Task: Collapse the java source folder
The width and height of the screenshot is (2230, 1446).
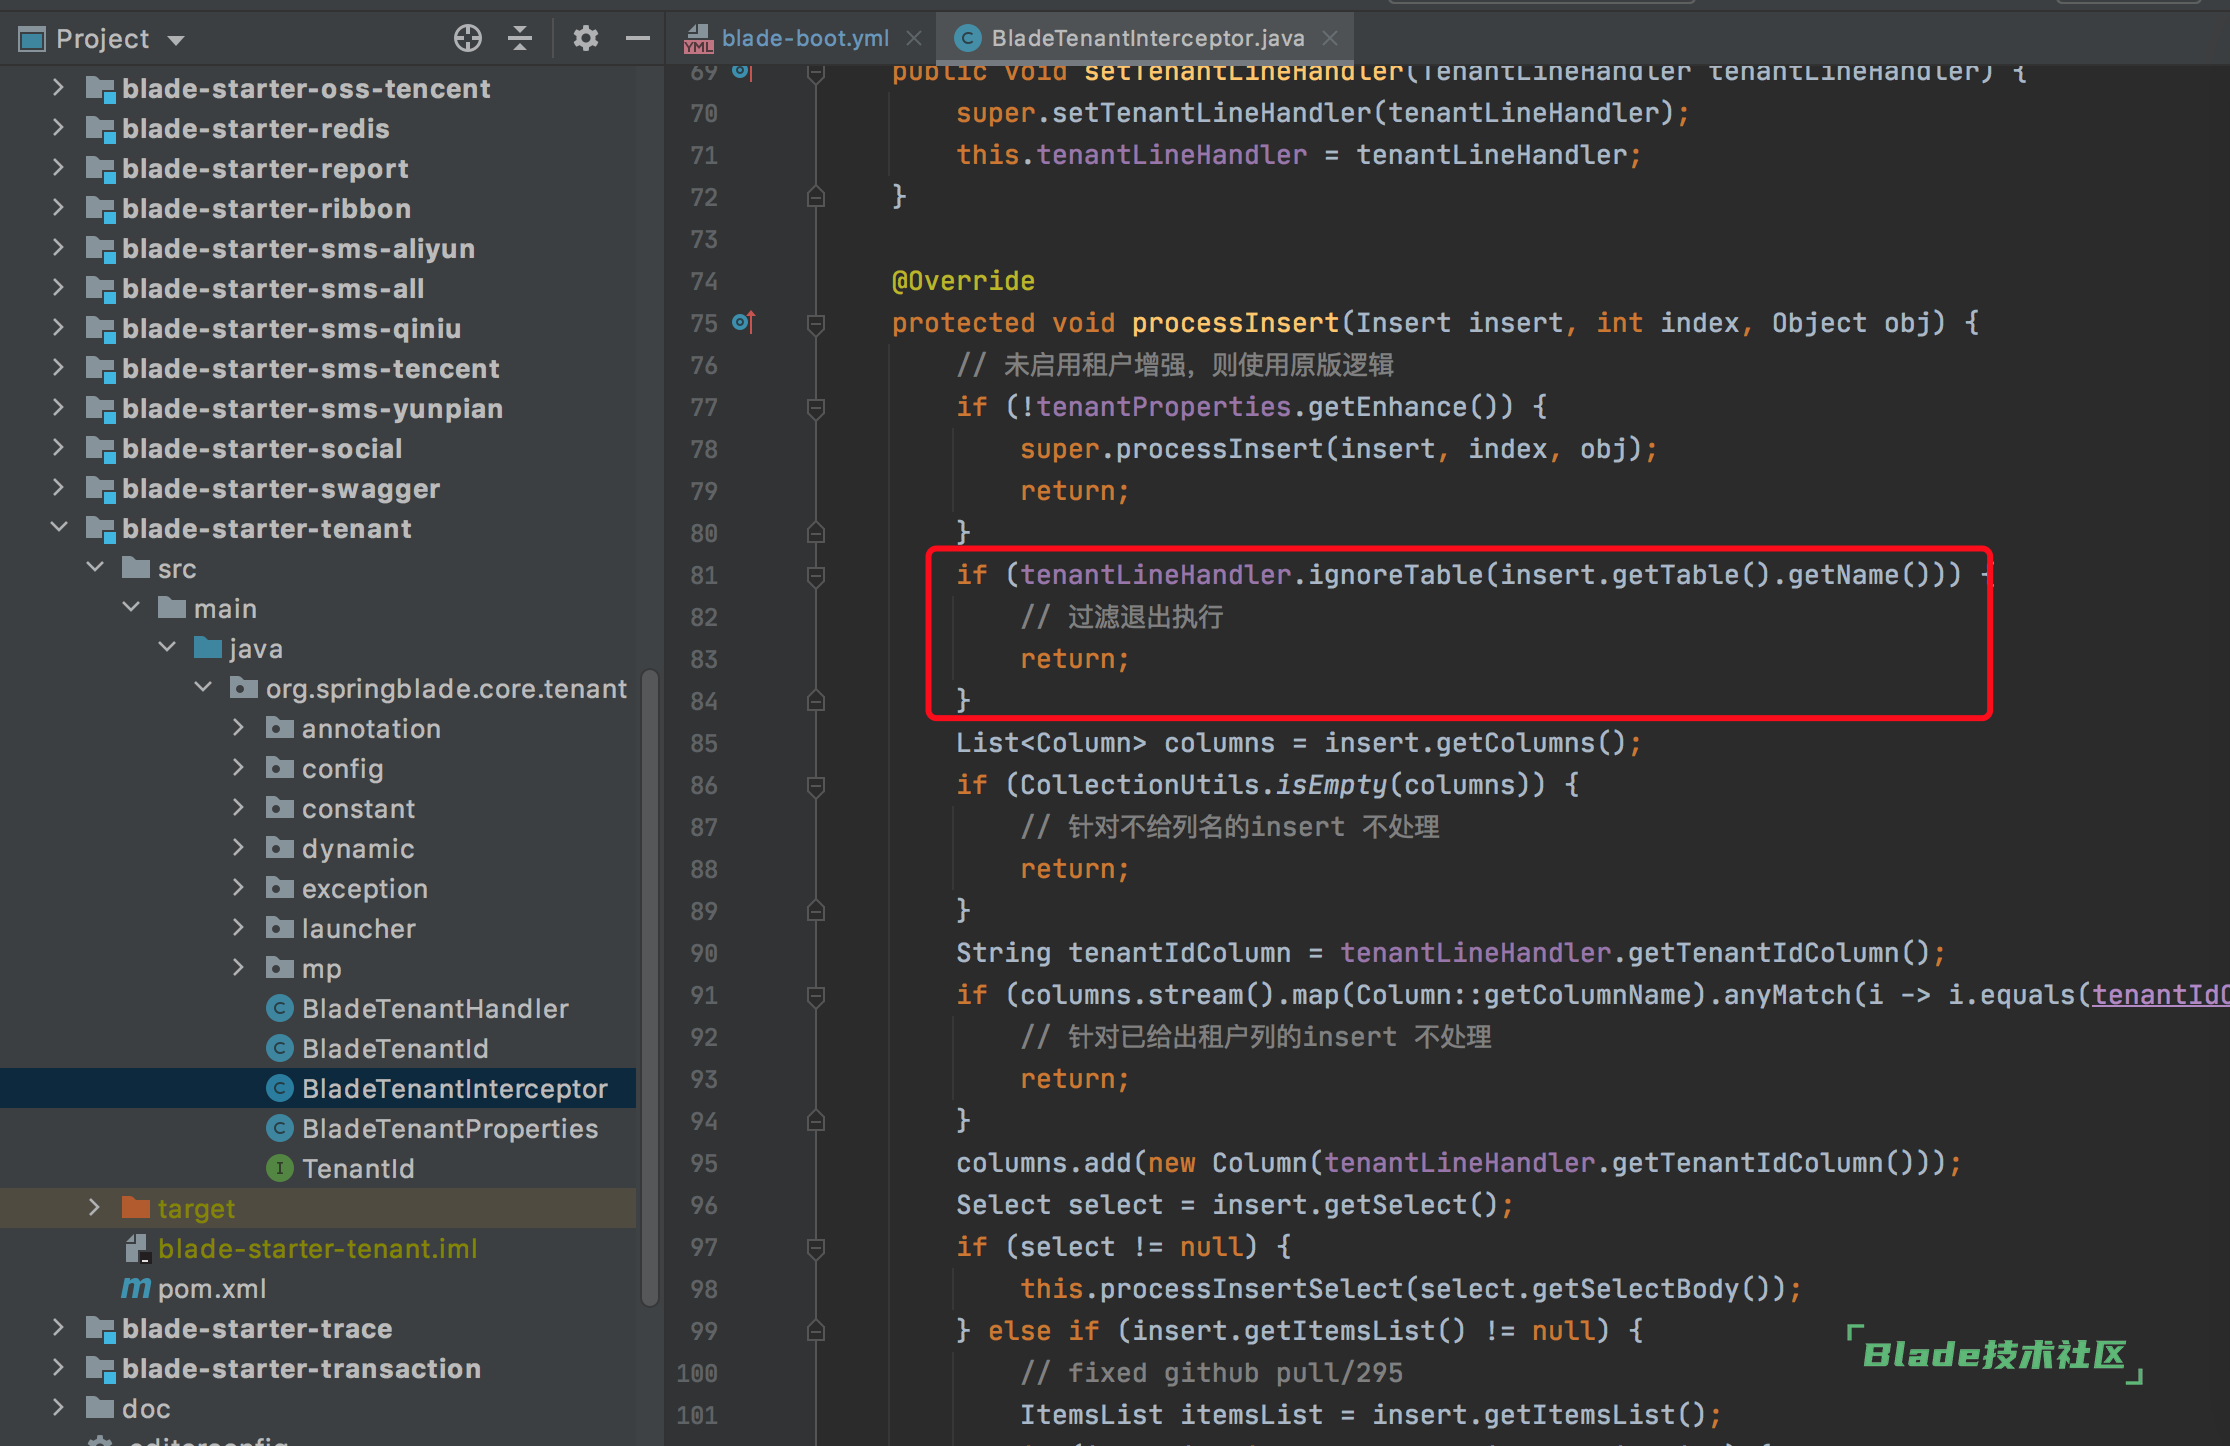Action: (x=167, y=647)
